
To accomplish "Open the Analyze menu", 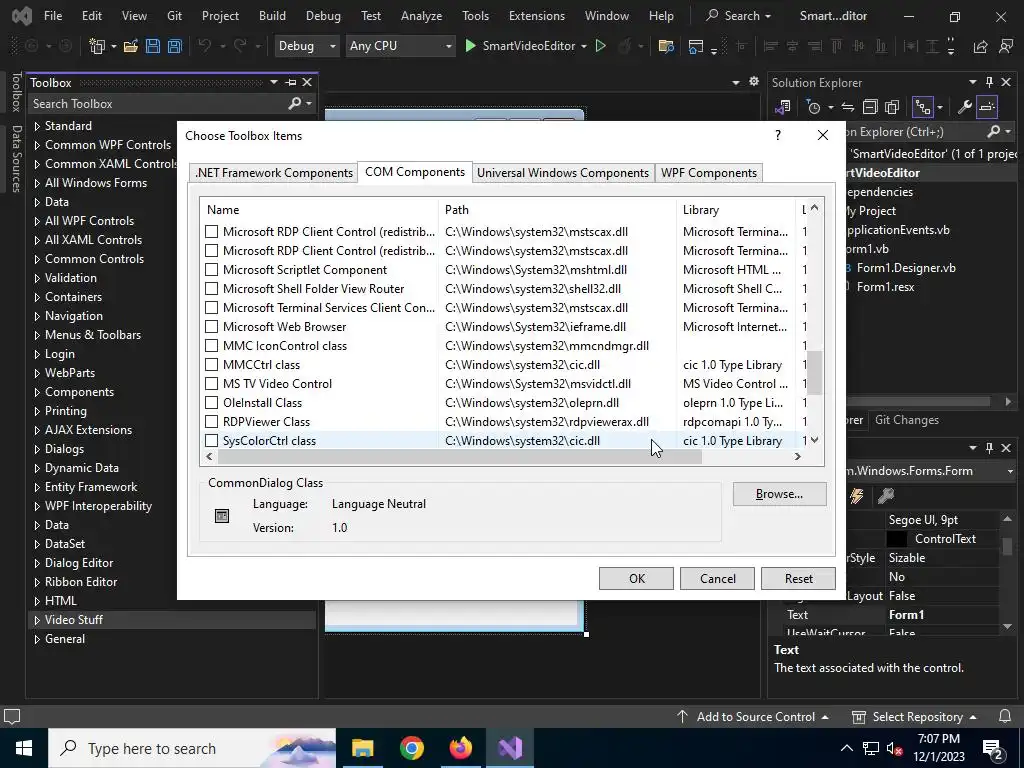I will [x=421, y=16].
